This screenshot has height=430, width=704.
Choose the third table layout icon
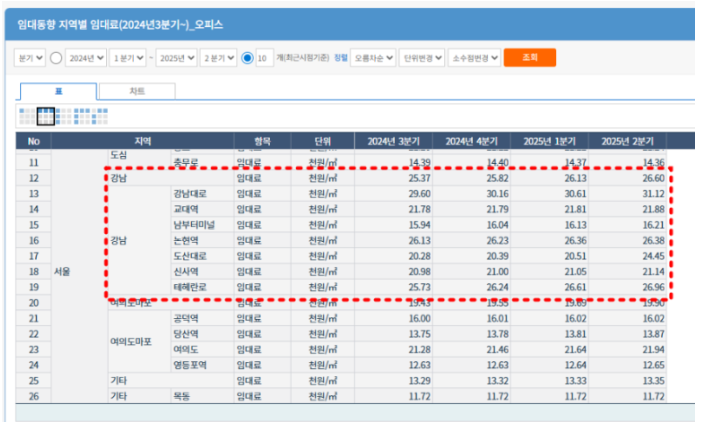[x=64, y=116]
